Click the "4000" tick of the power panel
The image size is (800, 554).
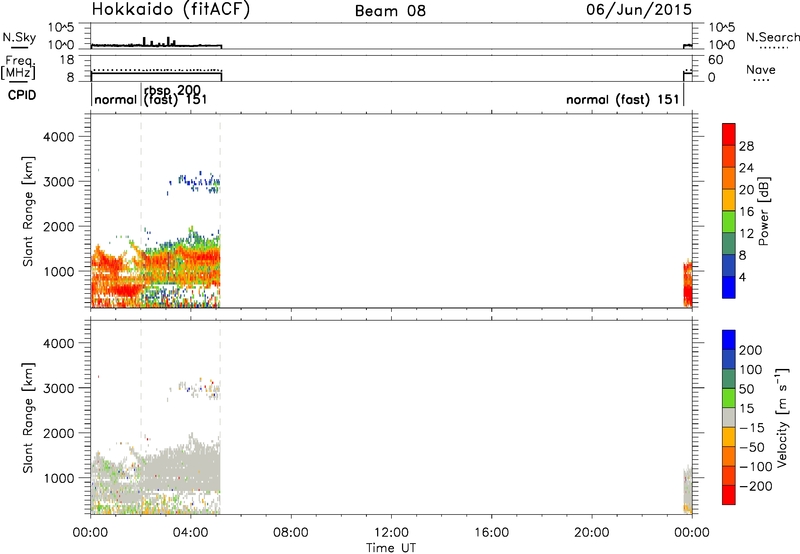tap(59, 137)
